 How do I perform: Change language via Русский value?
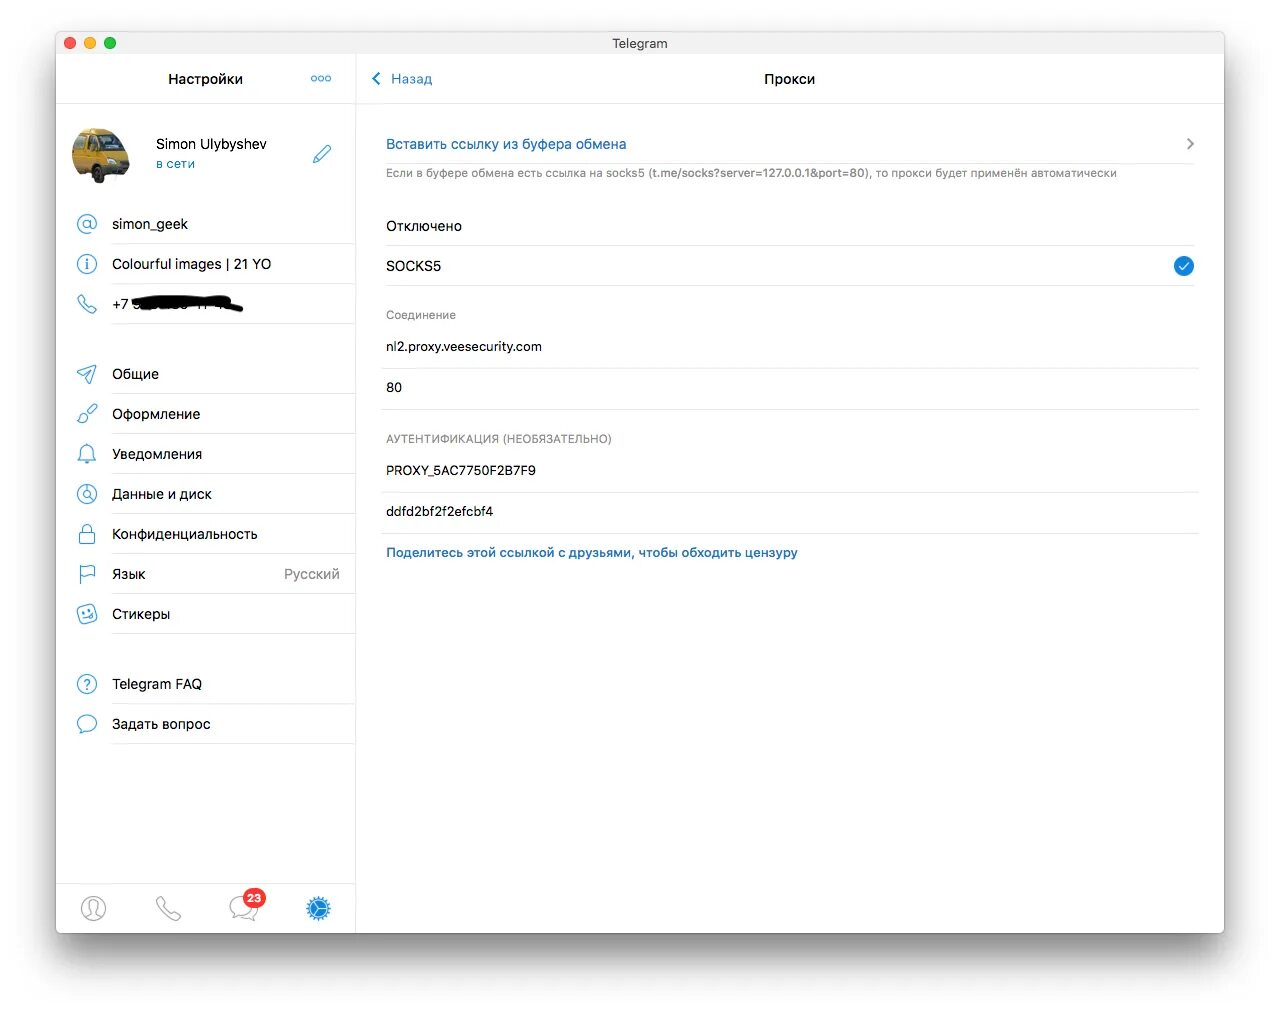312,574
